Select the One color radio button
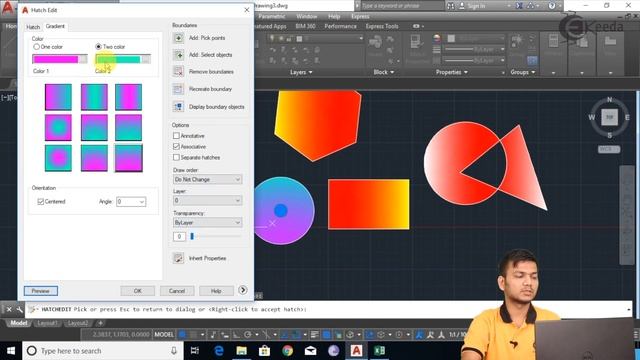640x360 pixels. point(36,47)
